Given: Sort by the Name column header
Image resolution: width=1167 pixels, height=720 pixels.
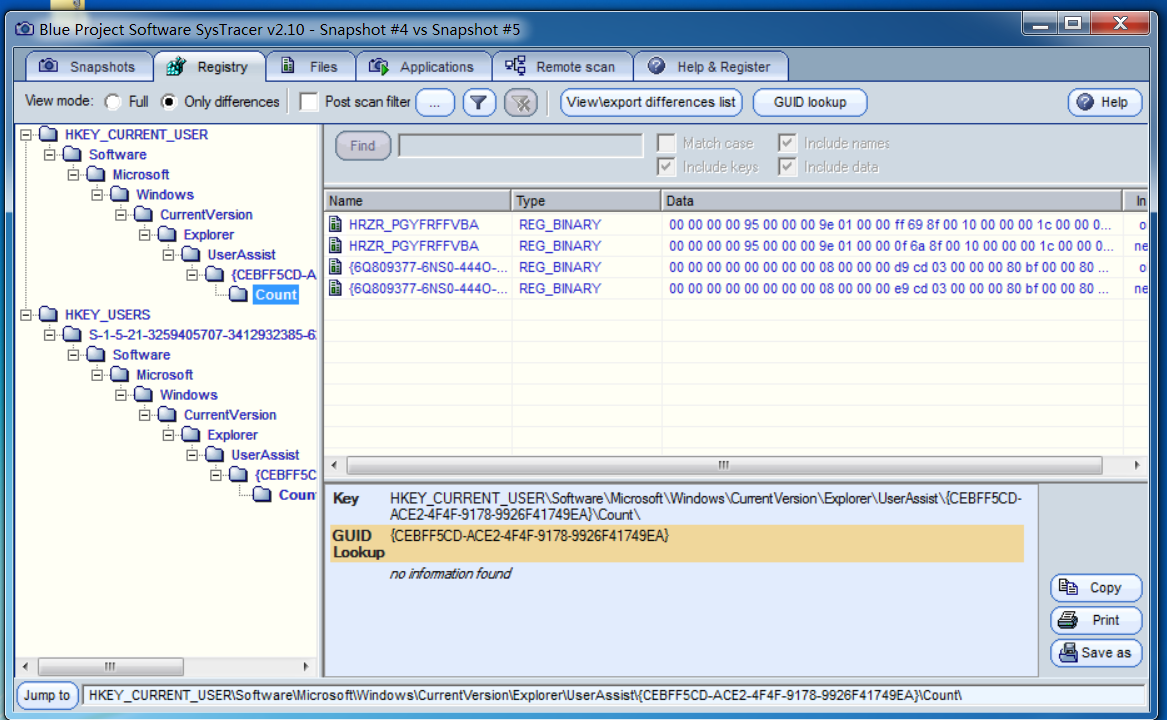Looking at the screenshot, I should click(x=418, y=201).
